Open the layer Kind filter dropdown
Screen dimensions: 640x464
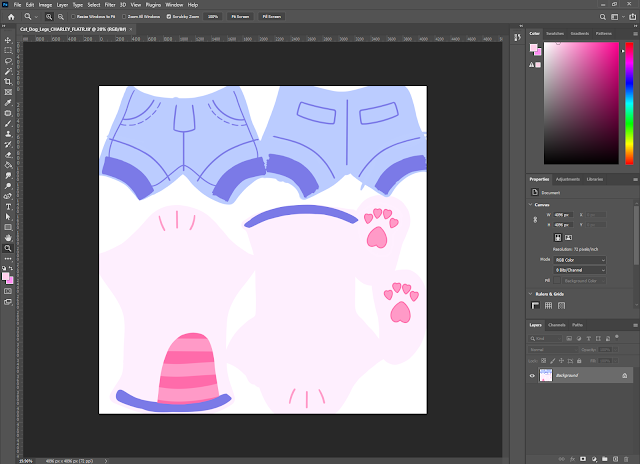pos(545,338)
